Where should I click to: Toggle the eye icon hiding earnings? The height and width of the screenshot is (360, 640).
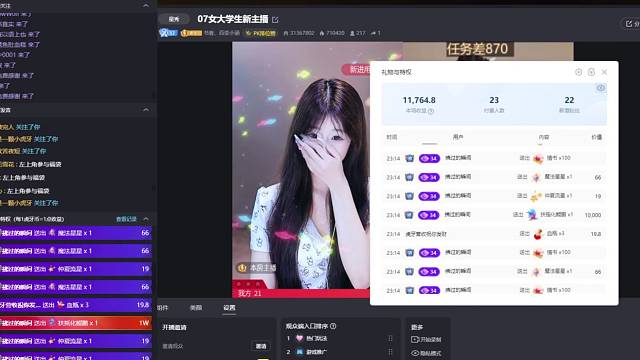pos(600,88)
